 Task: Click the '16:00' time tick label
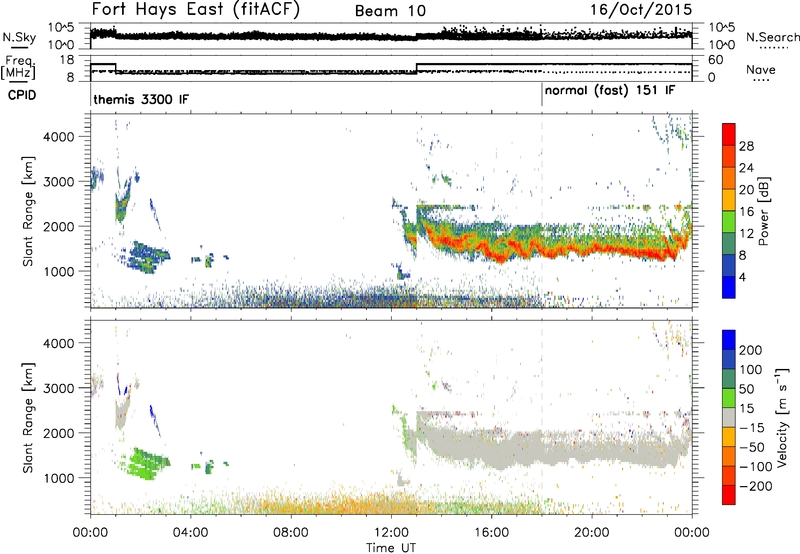coord(491,533)
